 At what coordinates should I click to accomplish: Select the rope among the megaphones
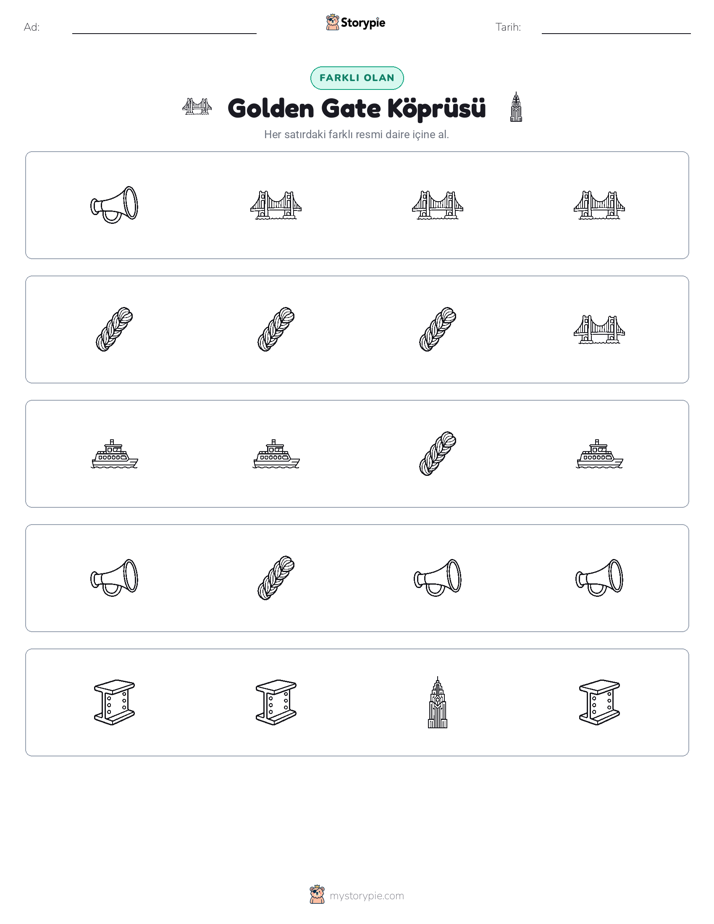click(276, 578)
